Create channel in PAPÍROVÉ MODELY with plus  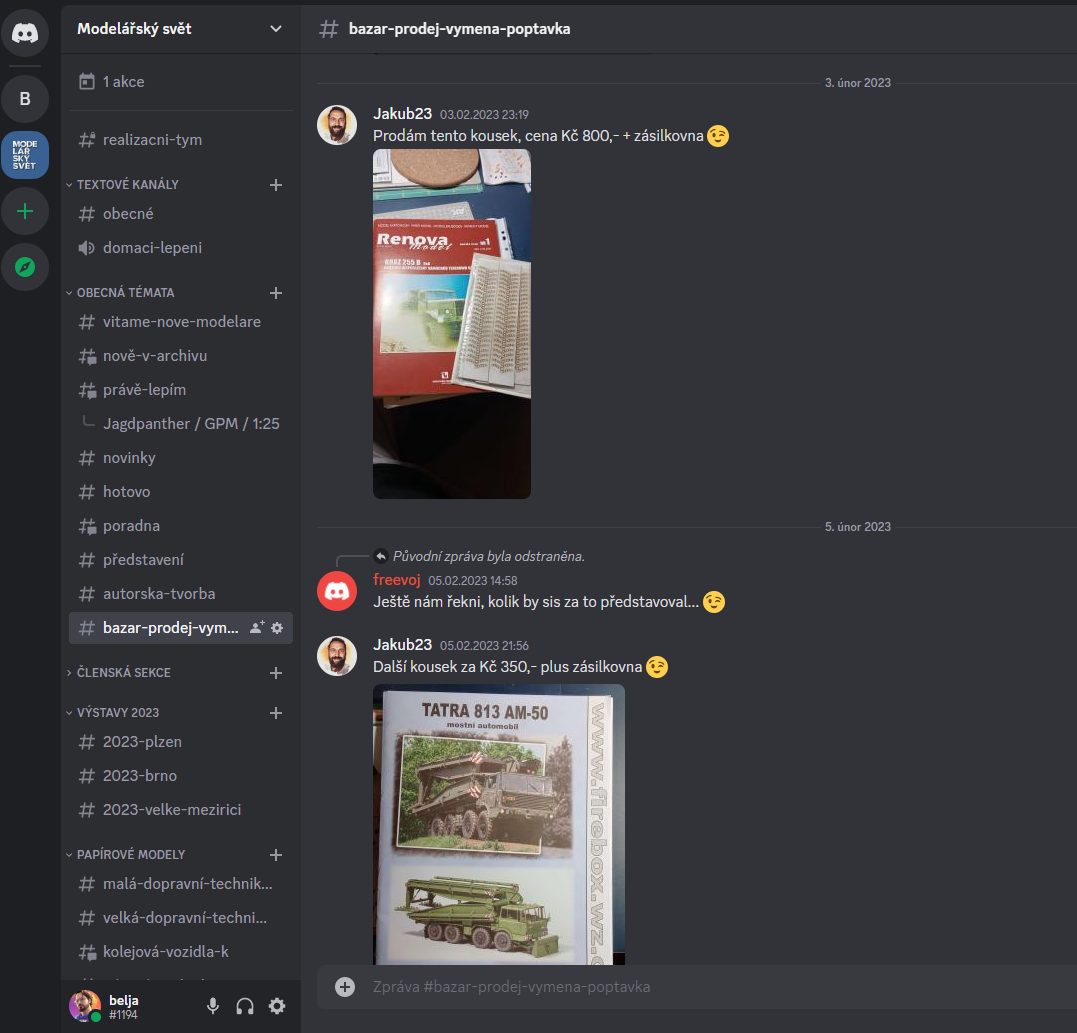pyautogui.click(x=276, y=854)
